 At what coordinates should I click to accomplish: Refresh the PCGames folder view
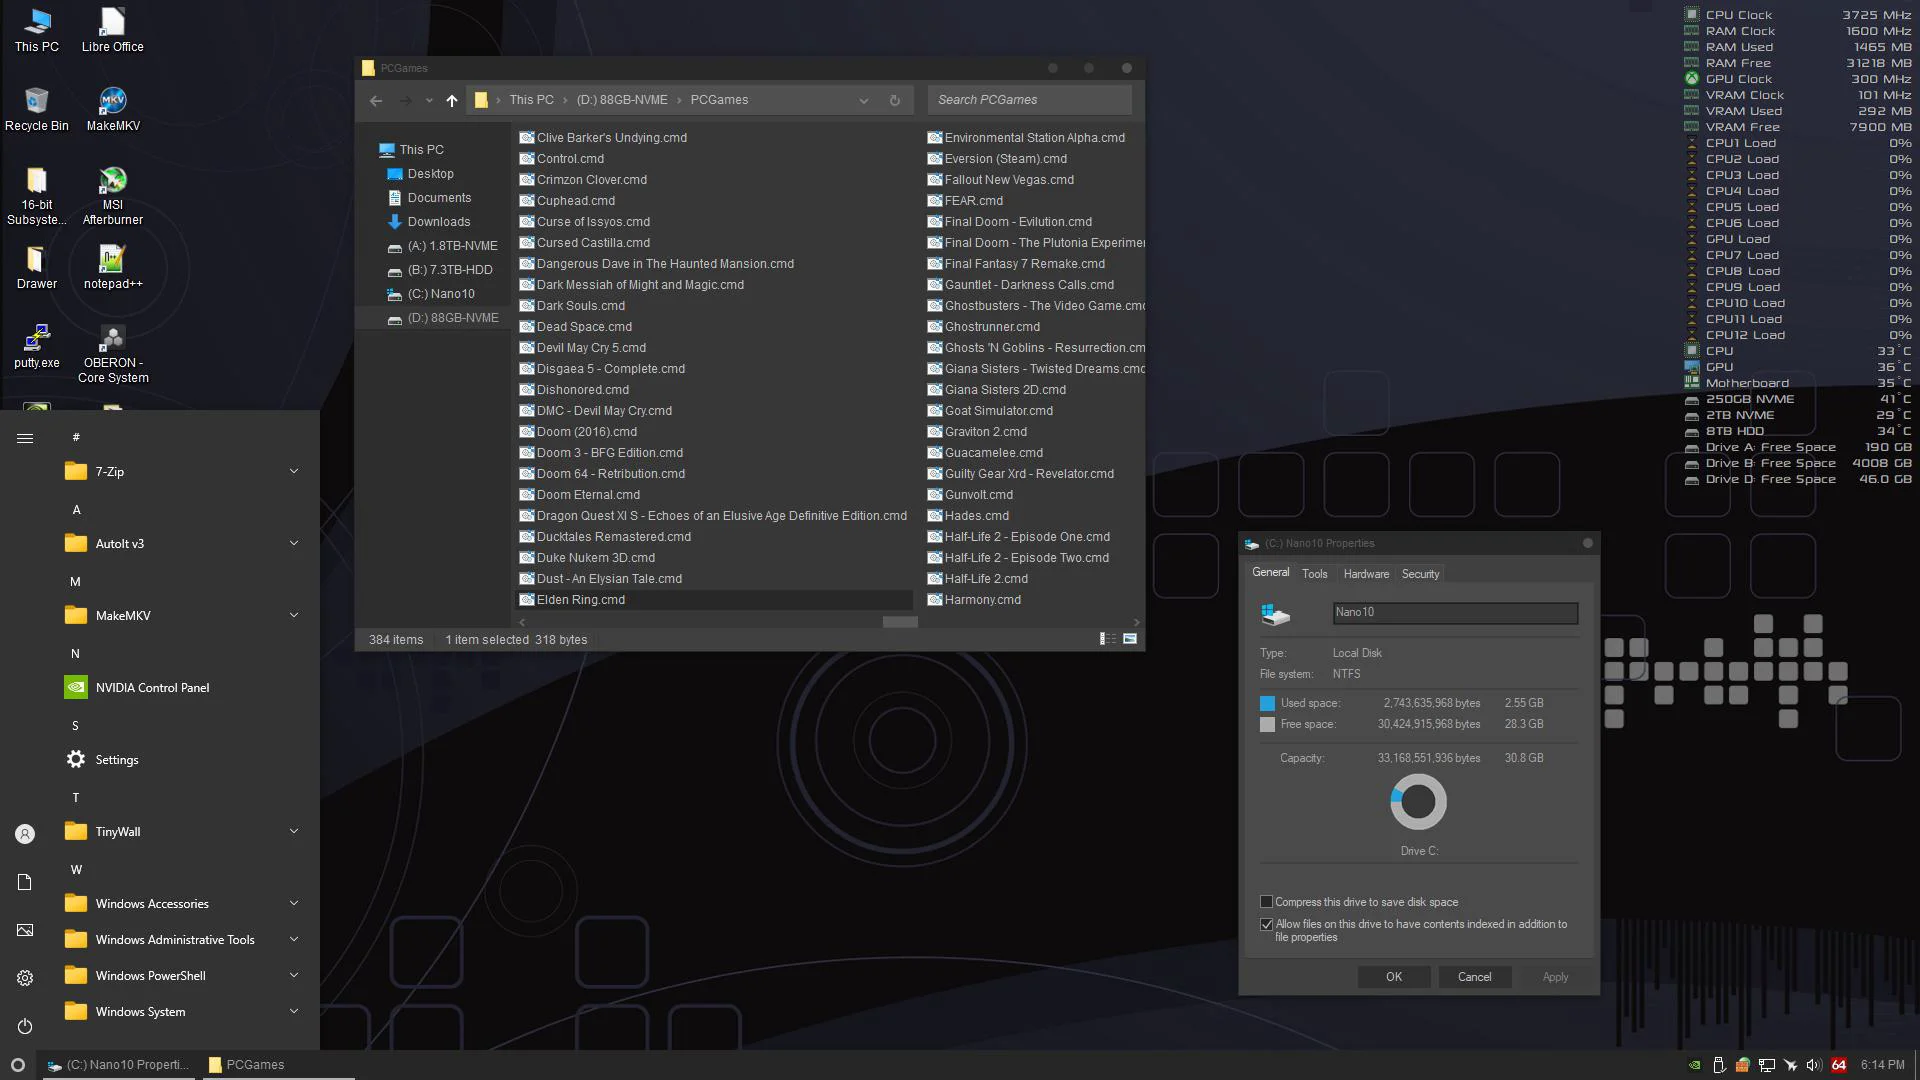point(895,100)
